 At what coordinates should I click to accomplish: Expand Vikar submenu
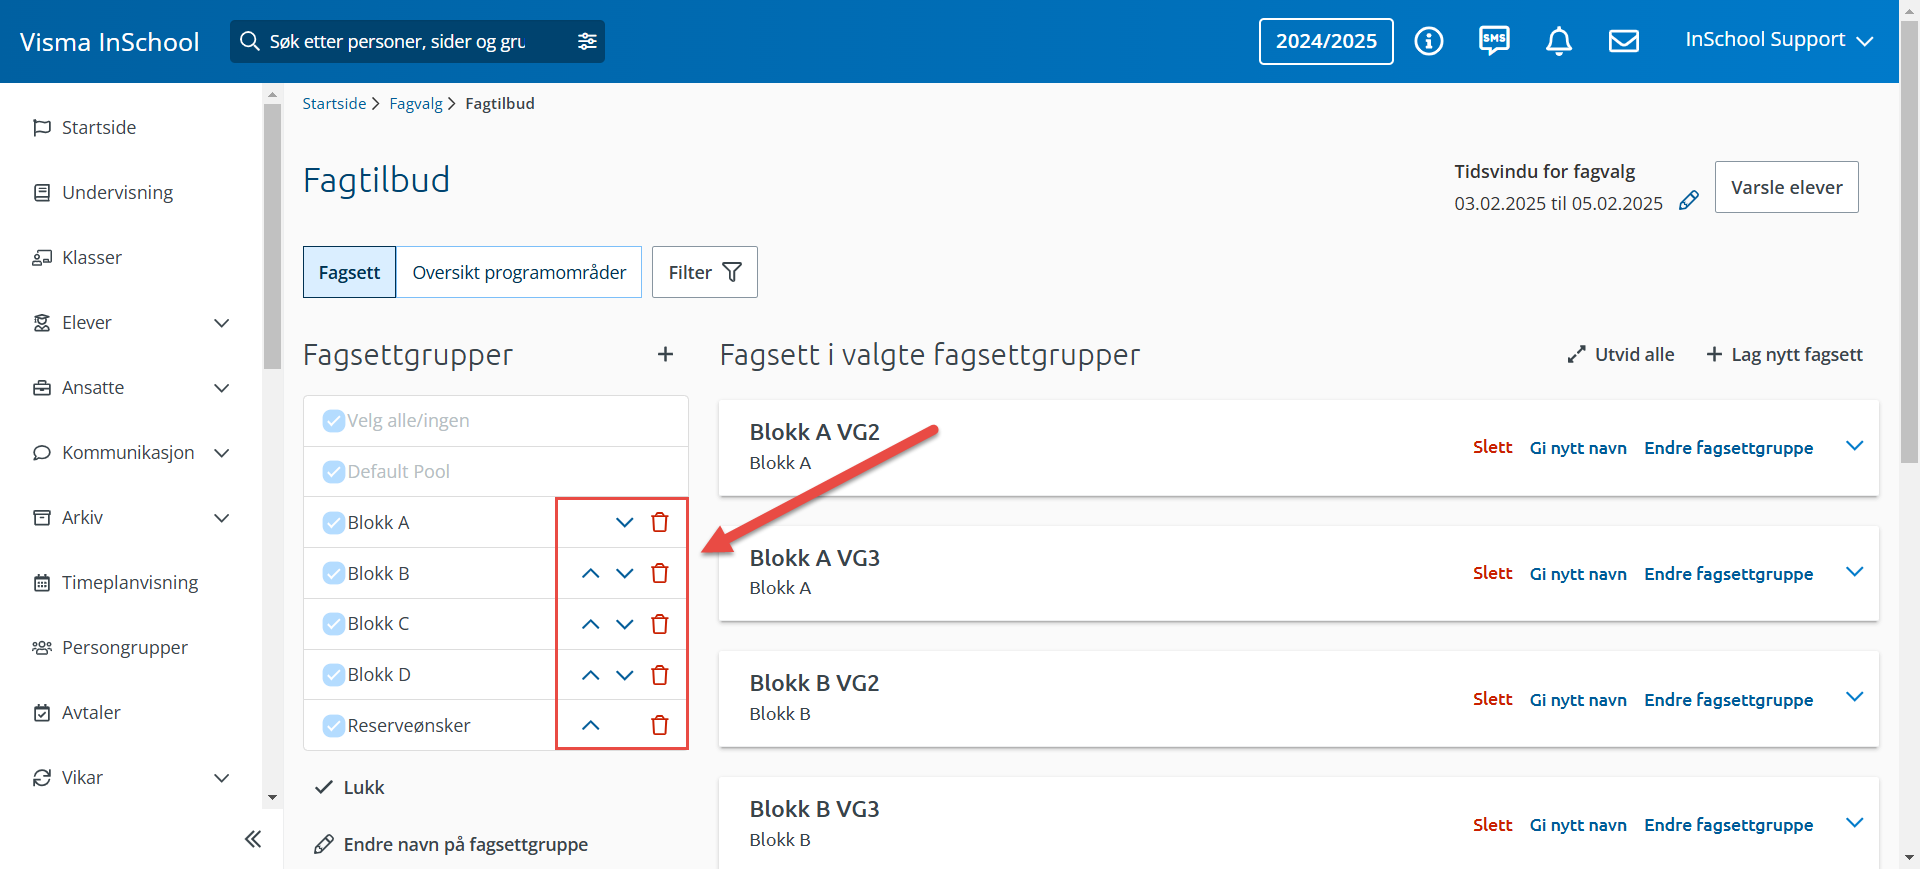tap(222, 777)
